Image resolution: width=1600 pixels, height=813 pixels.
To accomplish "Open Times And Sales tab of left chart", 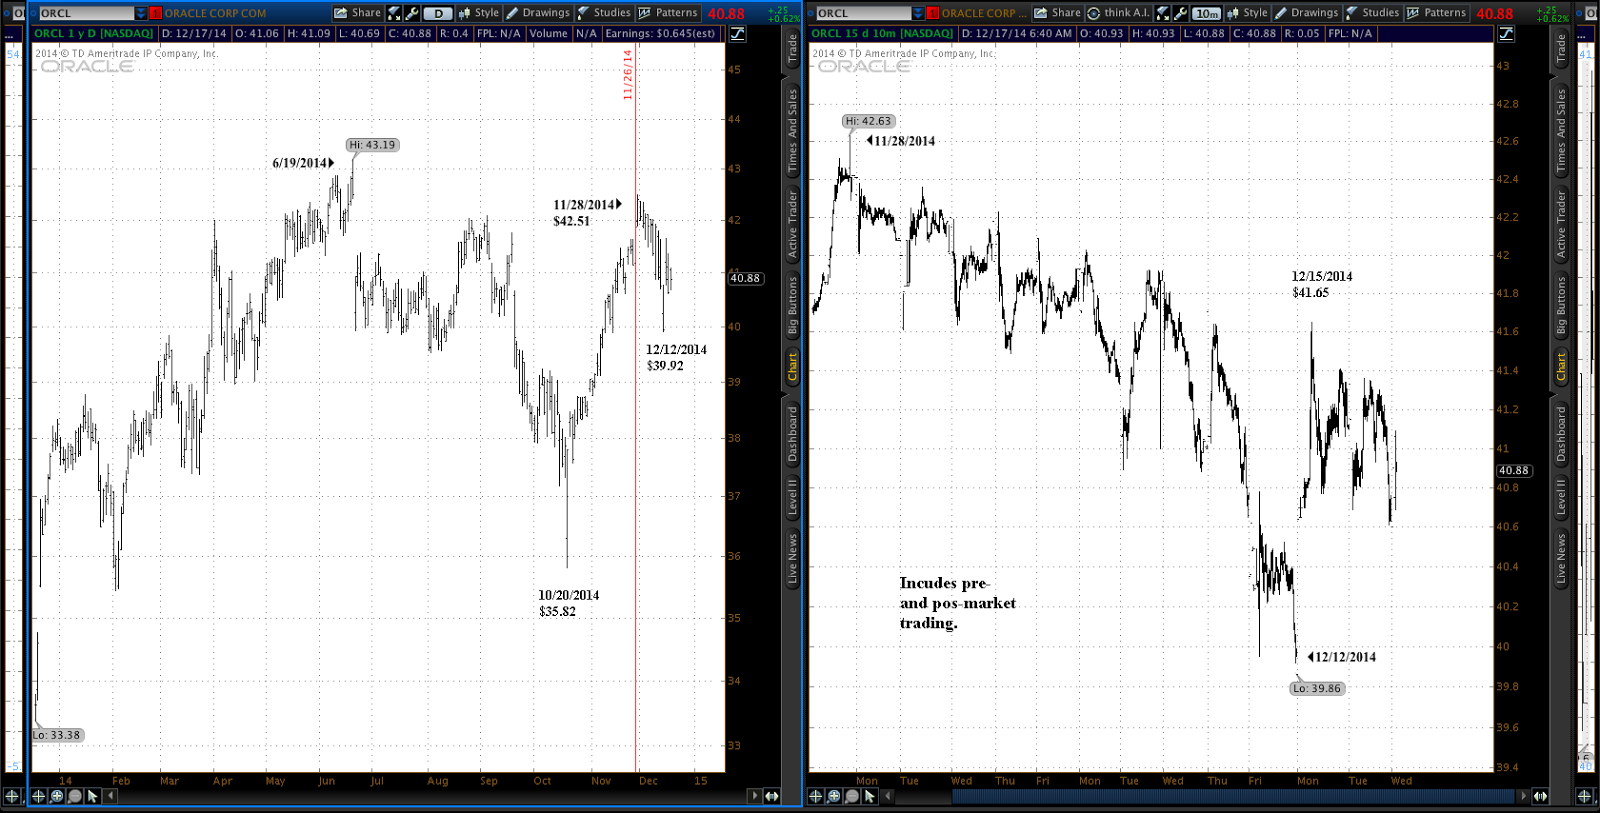I will (792, 131).
